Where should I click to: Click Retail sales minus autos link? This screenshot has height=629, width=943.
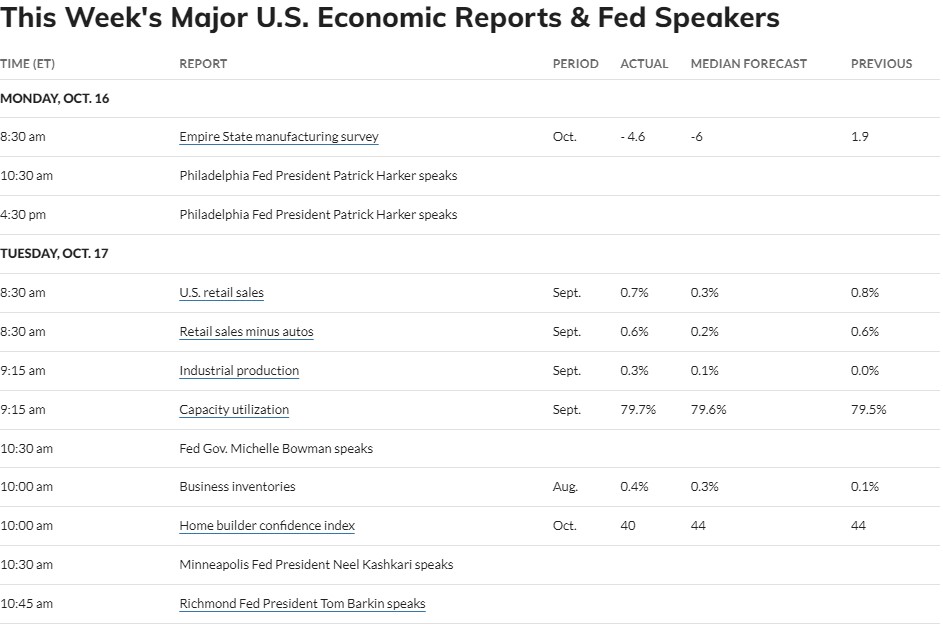(x=247, y=332)
